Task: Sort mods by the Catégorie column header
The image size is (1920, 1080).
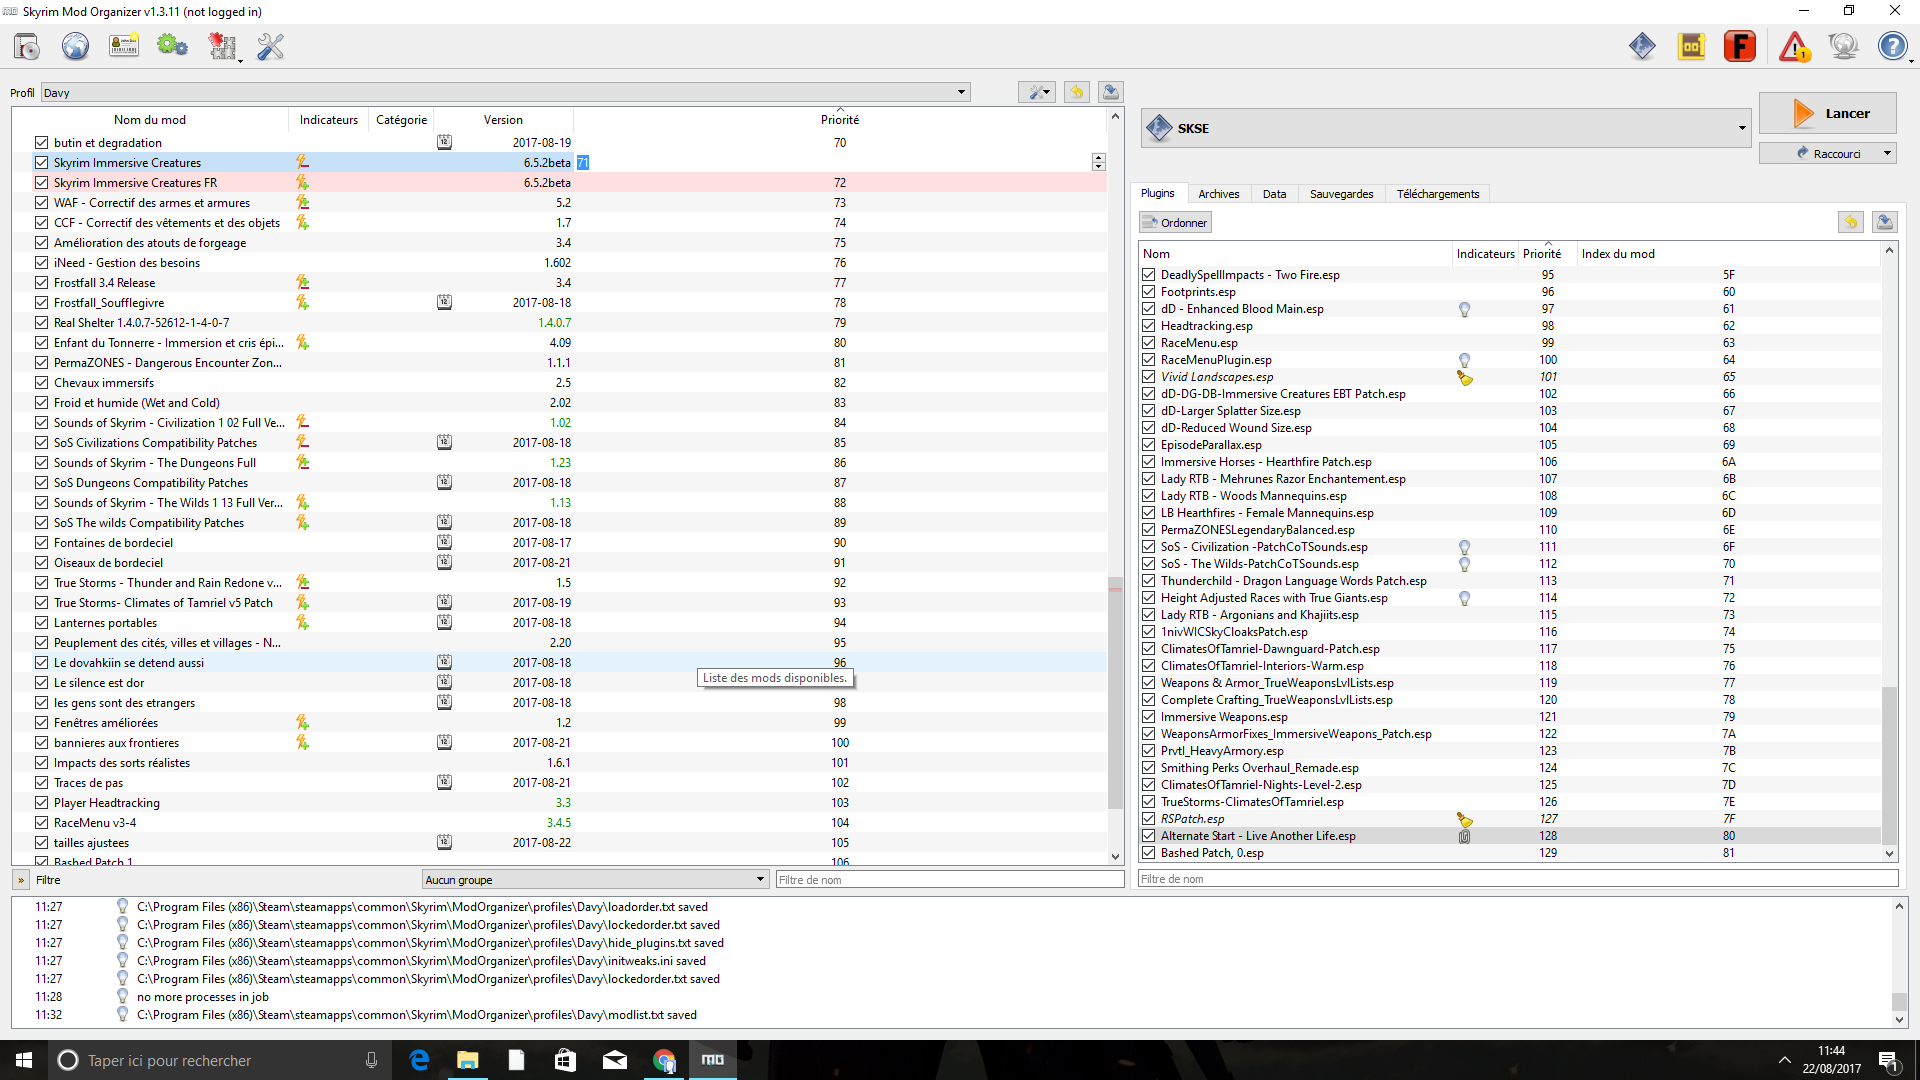Action: pos(401,119)
